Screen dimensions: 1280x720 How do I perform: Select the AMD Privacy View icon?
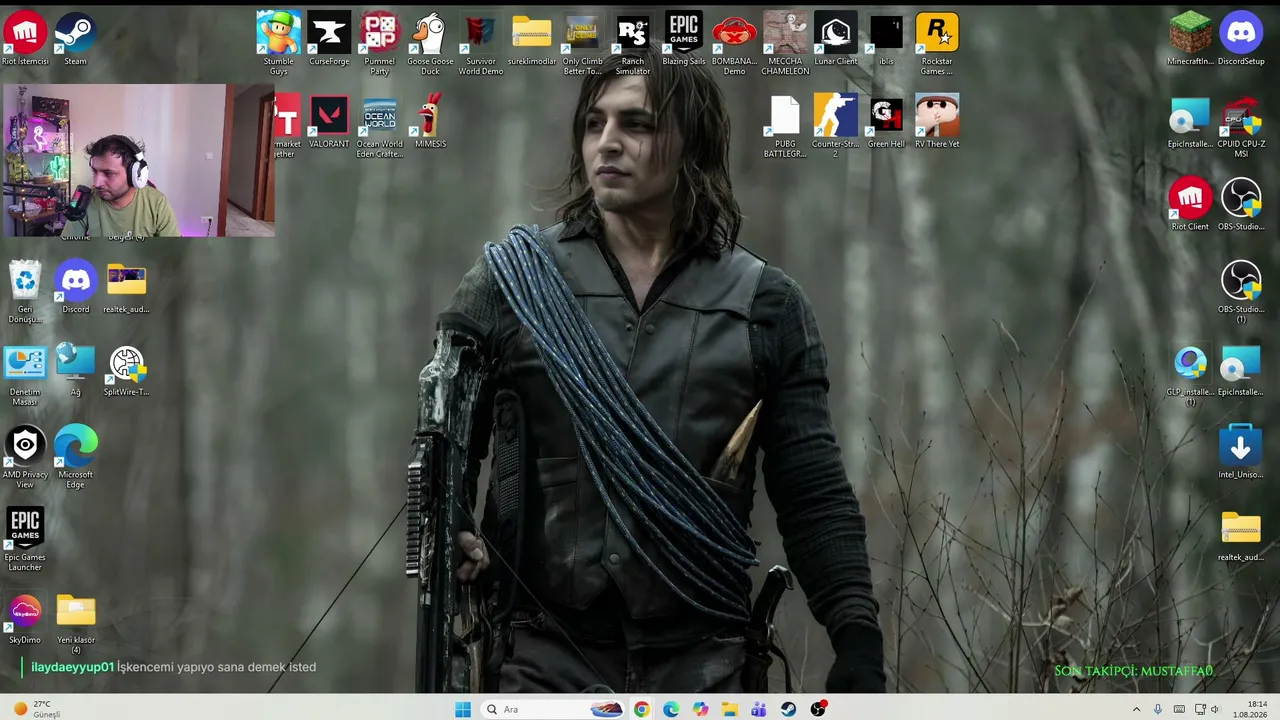pos(25,457)
